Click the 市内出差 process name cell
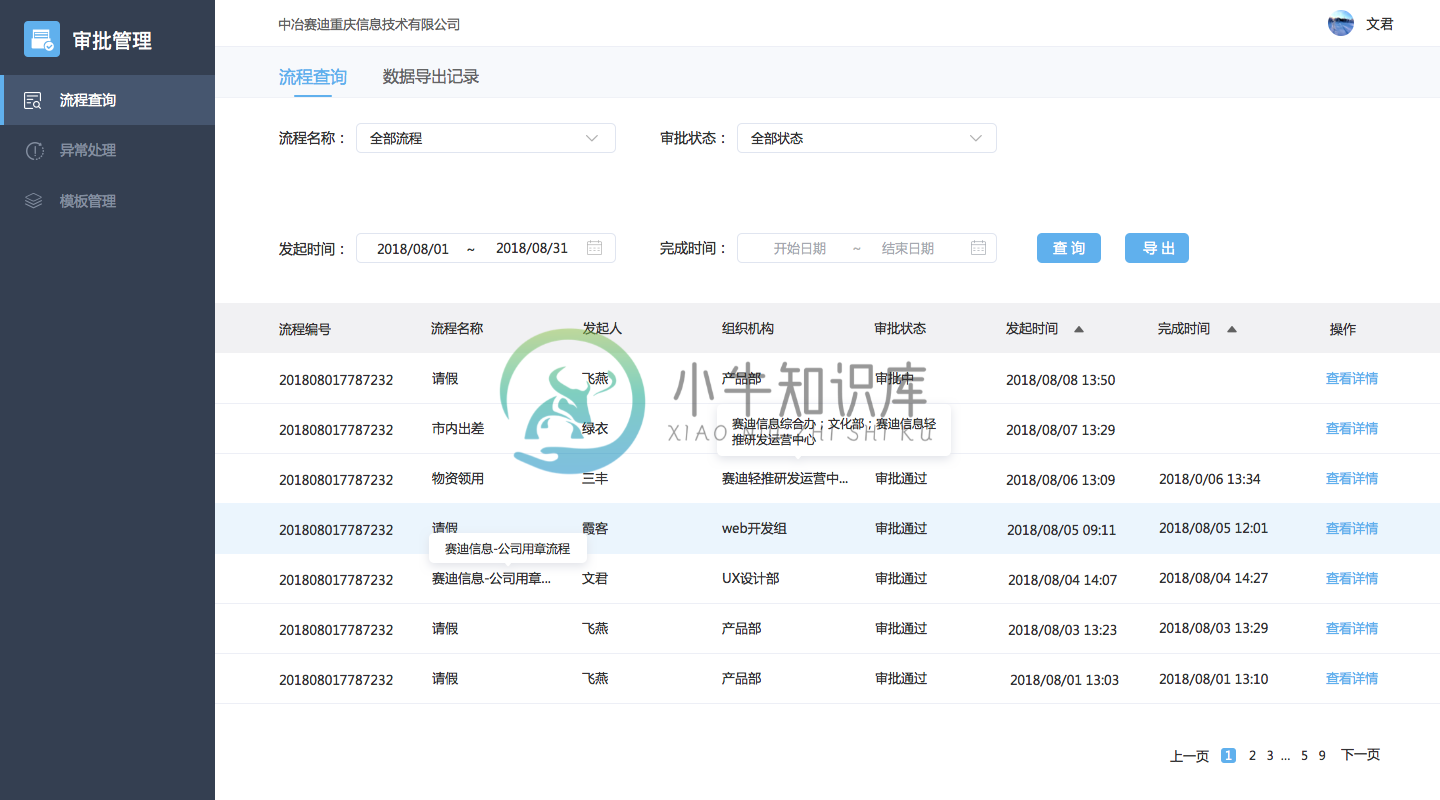 [458, 429]
